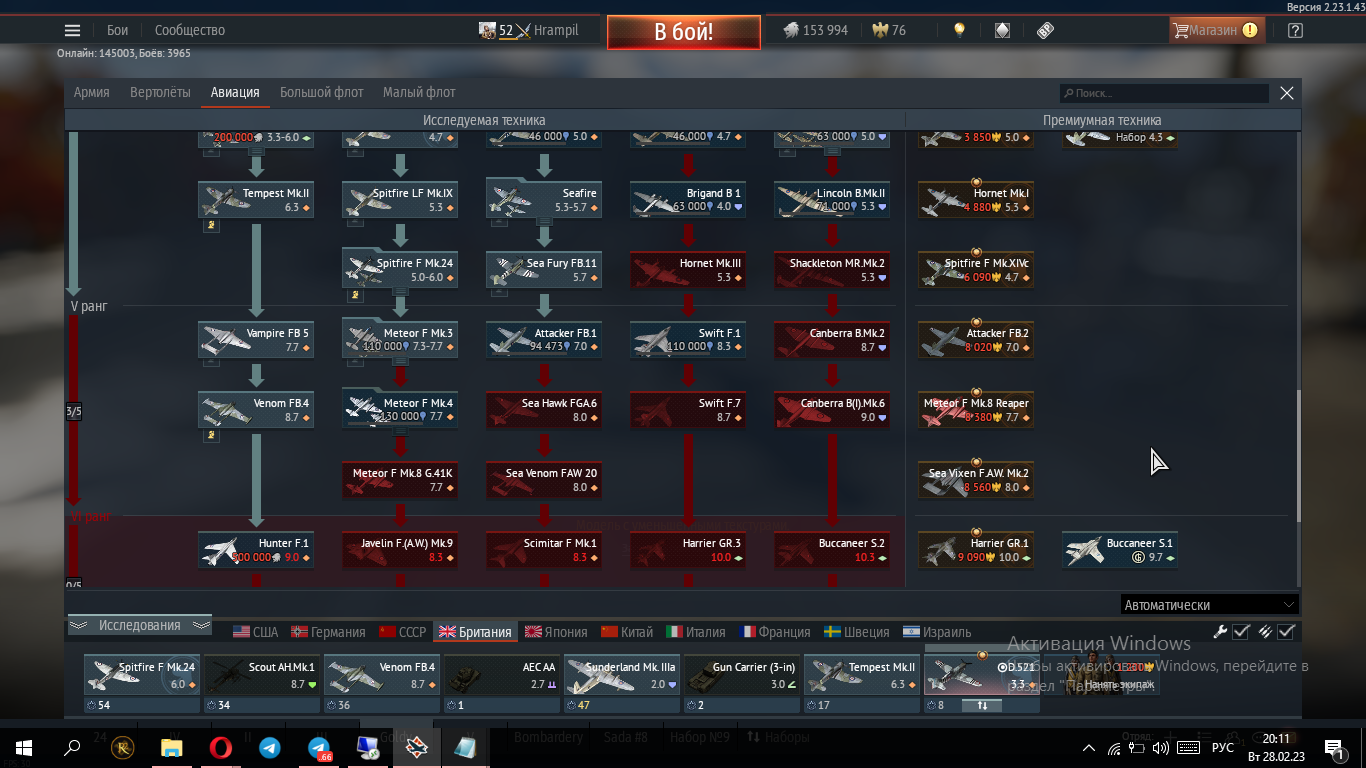Select premium Buccaneer S.1 card
The image size is (1366, 768).
pos(1120,550)
